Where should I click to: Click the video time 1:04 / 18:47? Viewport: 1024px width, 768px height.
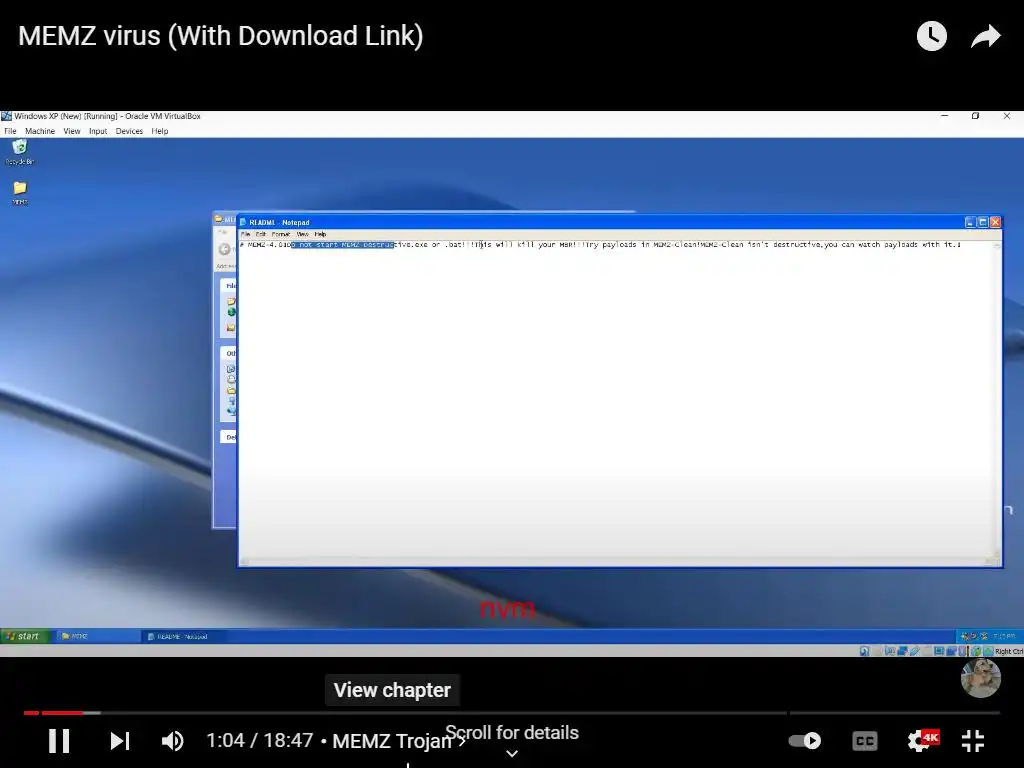click(259, 741)
